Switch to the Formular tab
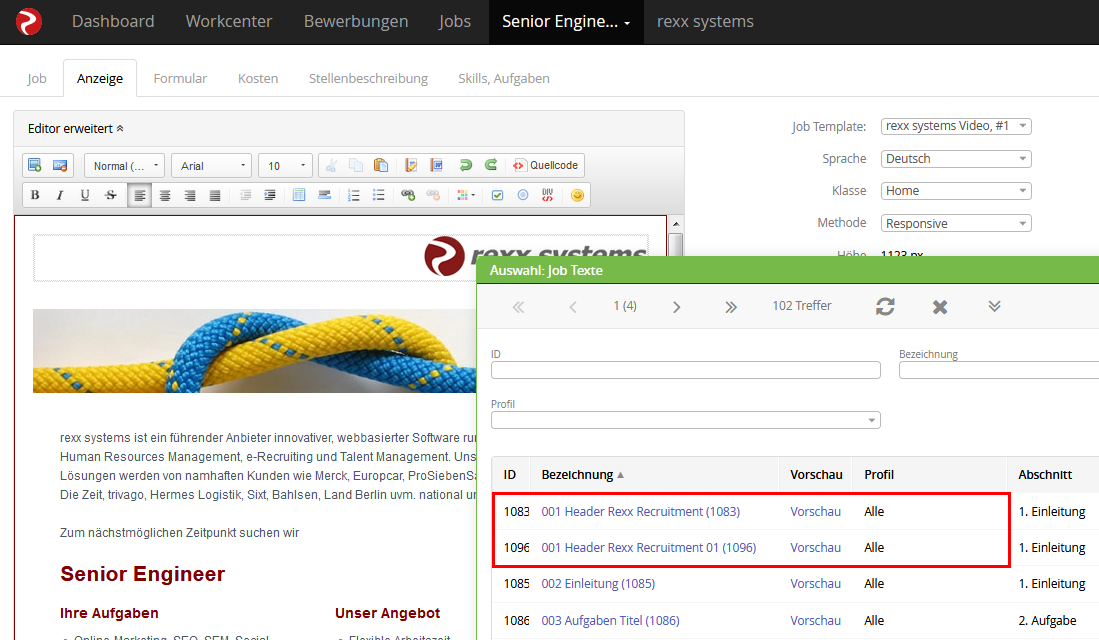This screenshot has width=1099, height=640. [180, 79]
